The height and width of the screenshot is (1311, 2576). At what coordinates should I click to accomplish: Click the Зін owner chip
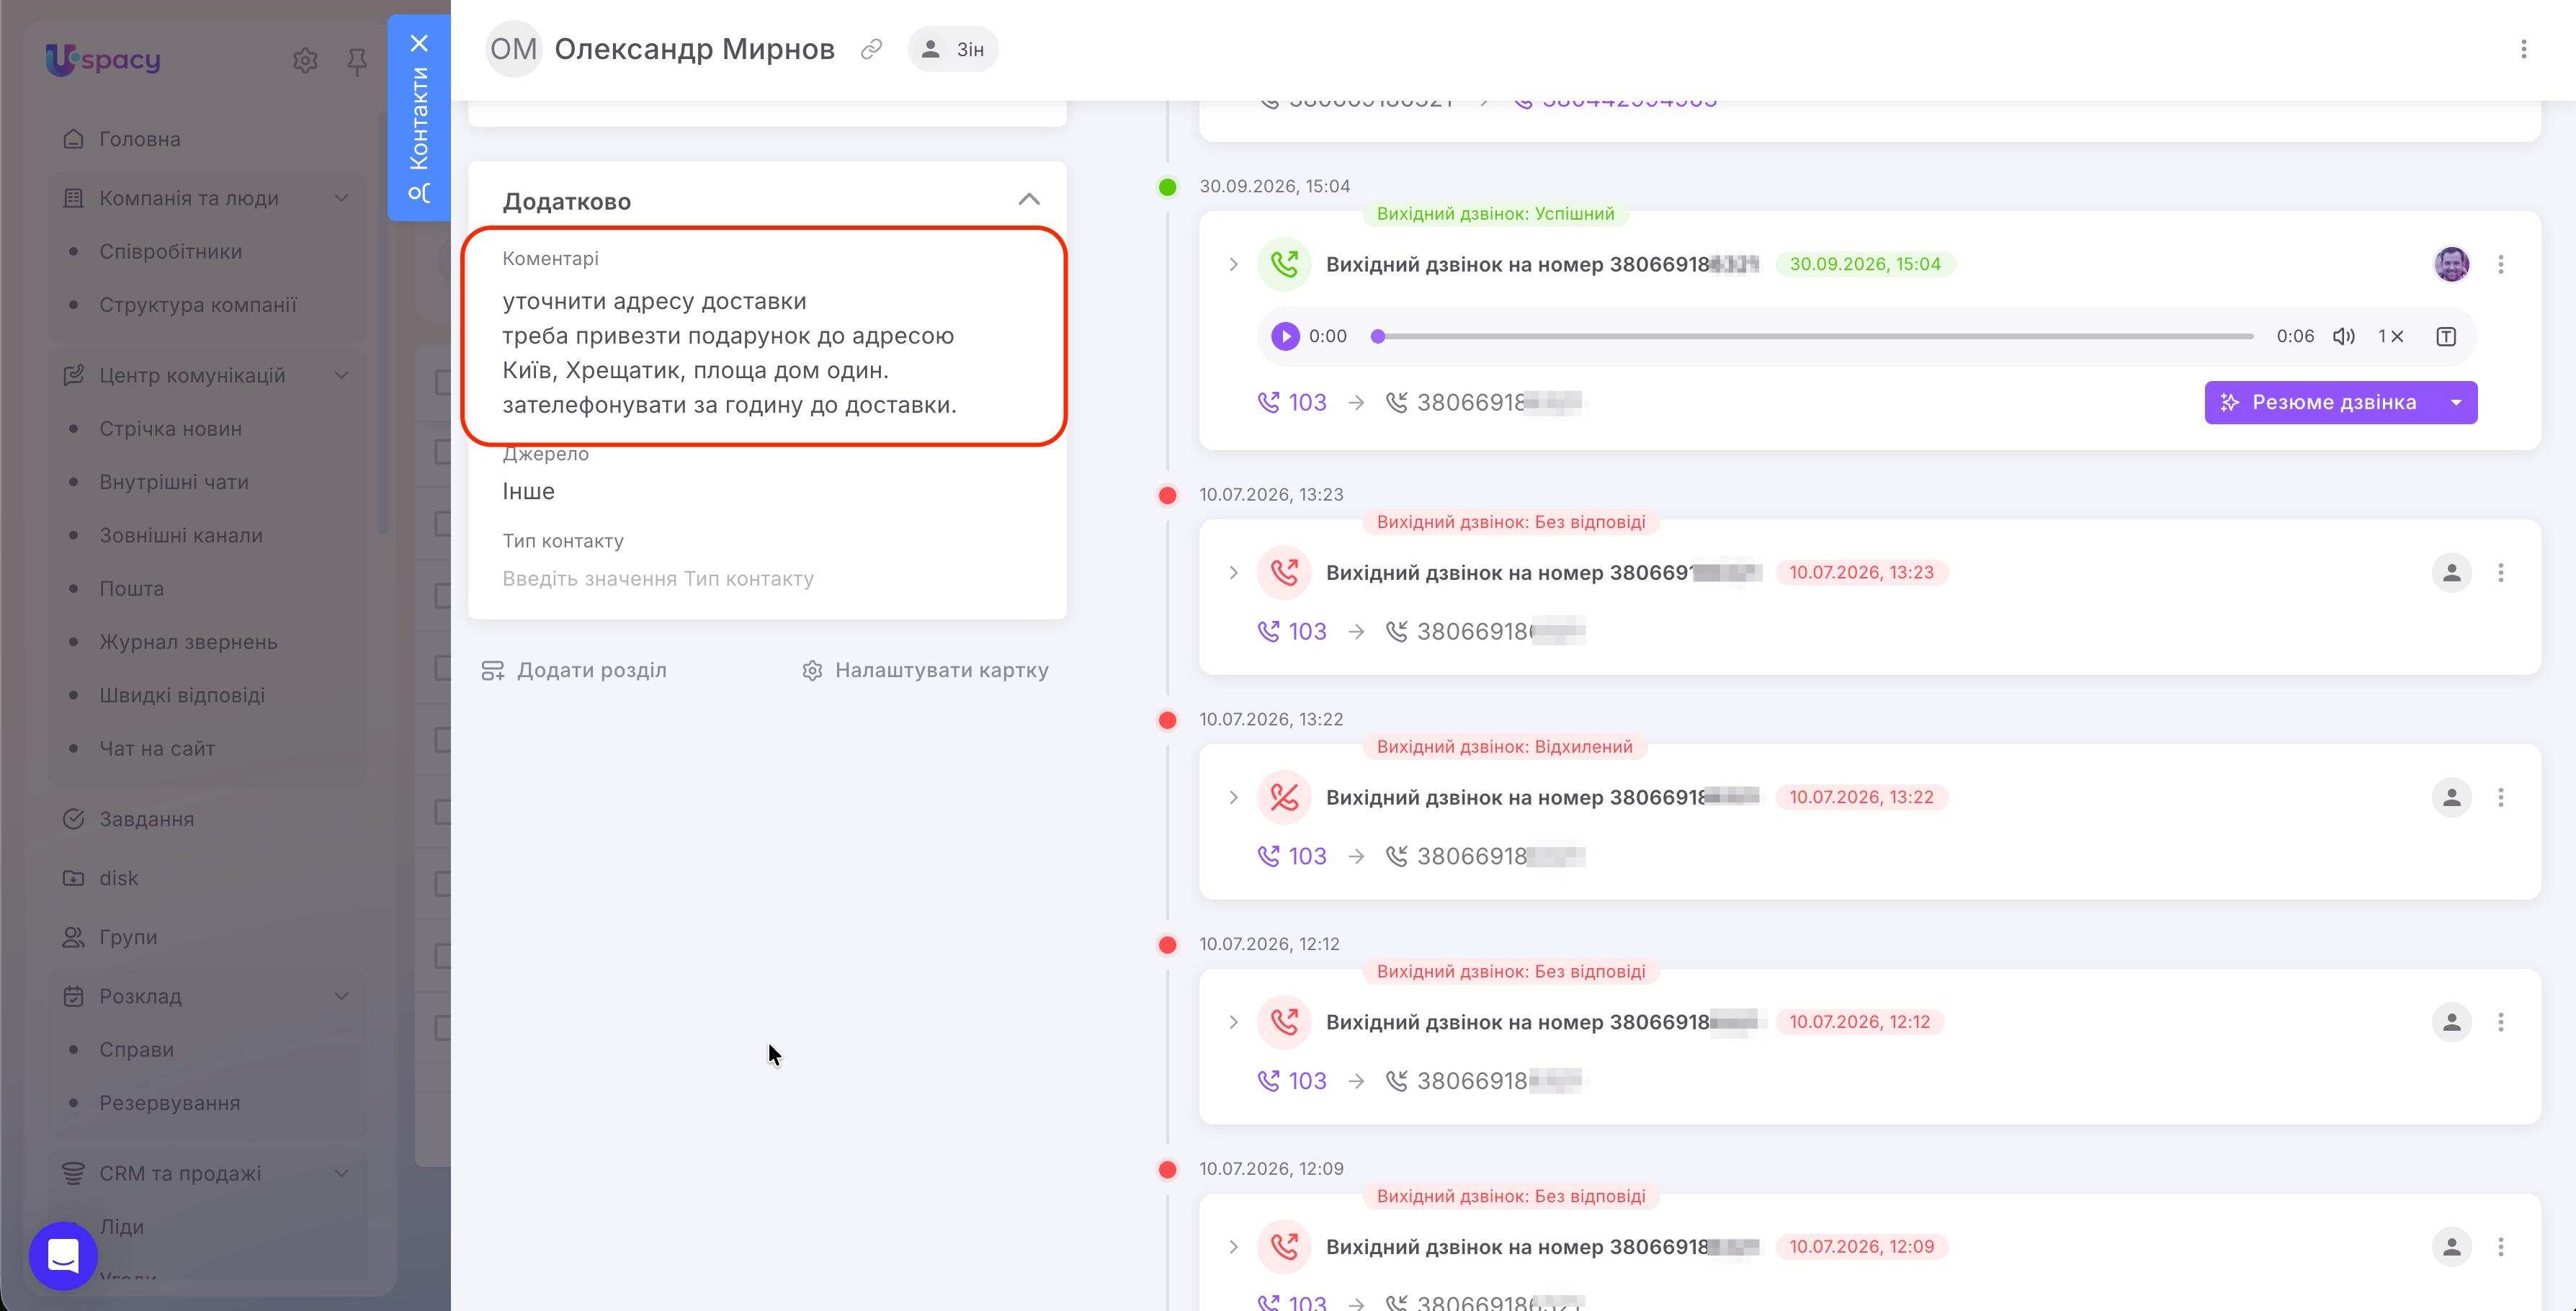(953, 49)
